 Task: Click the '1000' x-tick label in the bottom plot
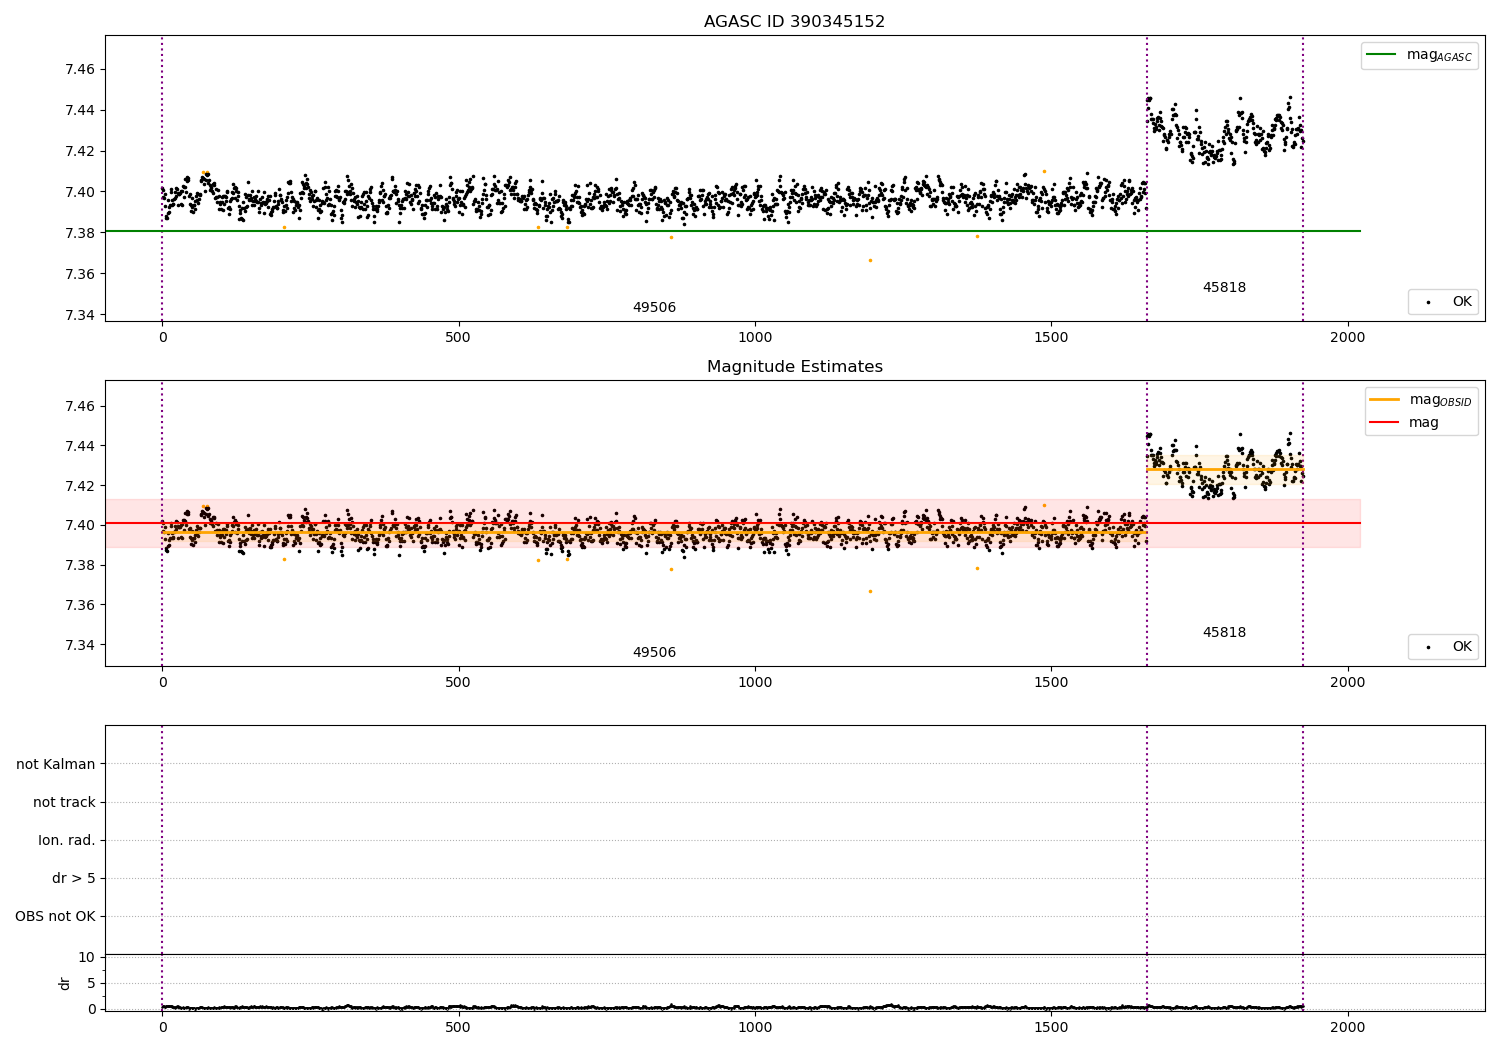pyautogui.click(x=755, y=1027)
